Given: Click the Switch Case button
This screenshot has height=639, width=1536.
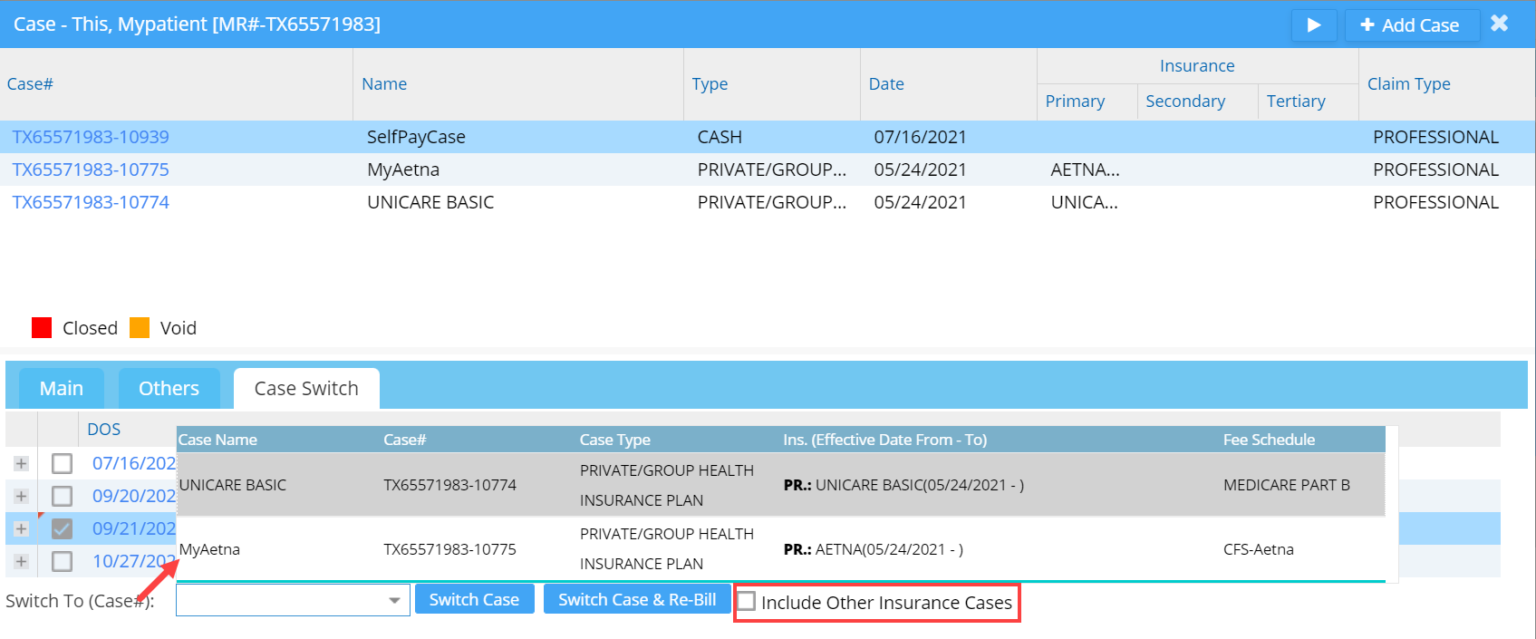Looking at the screenshot, I should pos(474,598).
